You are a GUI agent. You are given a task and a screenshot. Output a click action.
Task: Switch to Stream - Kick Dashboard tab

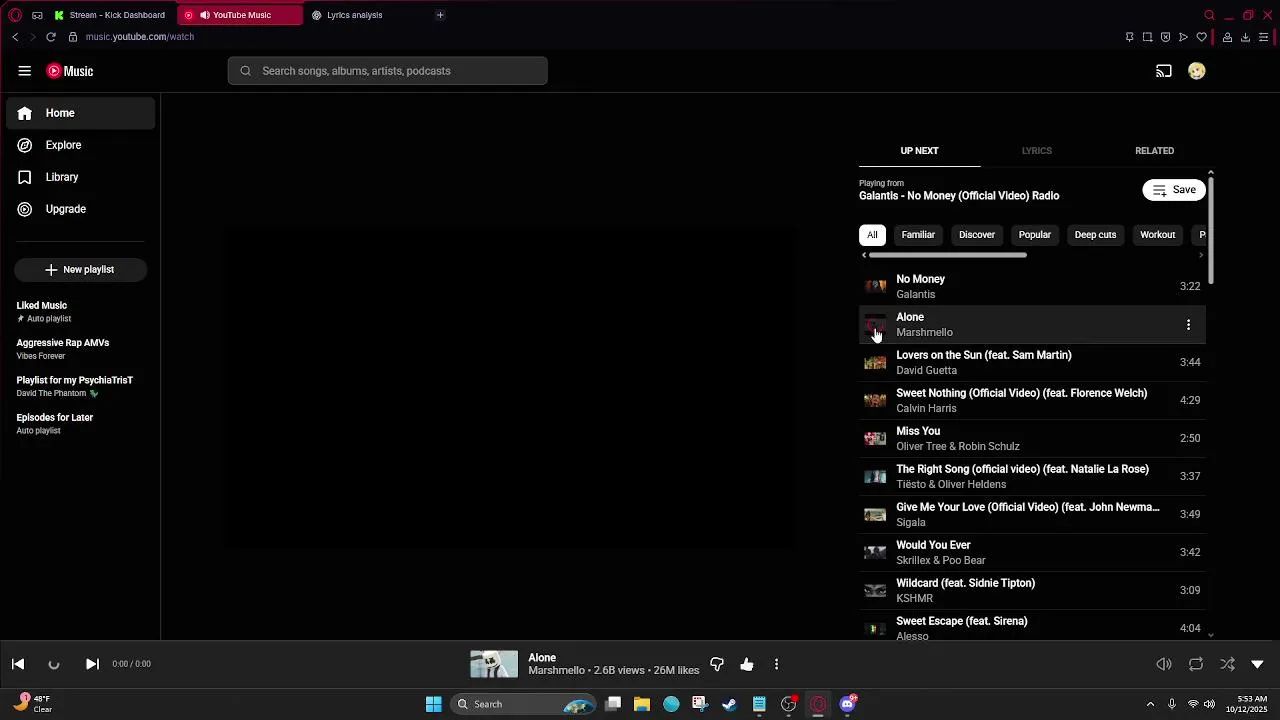tap(110, 15)
